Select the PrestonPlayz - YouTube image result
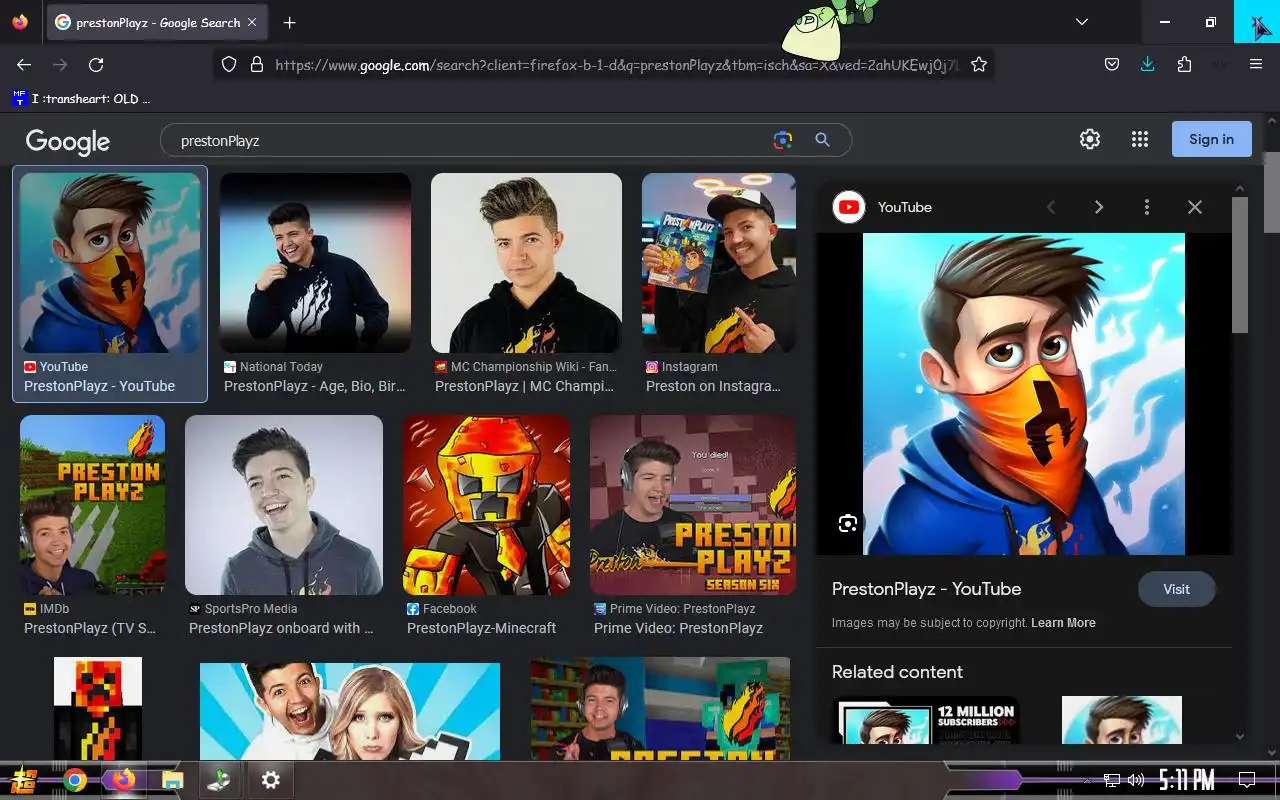 [x=110, y=284]
